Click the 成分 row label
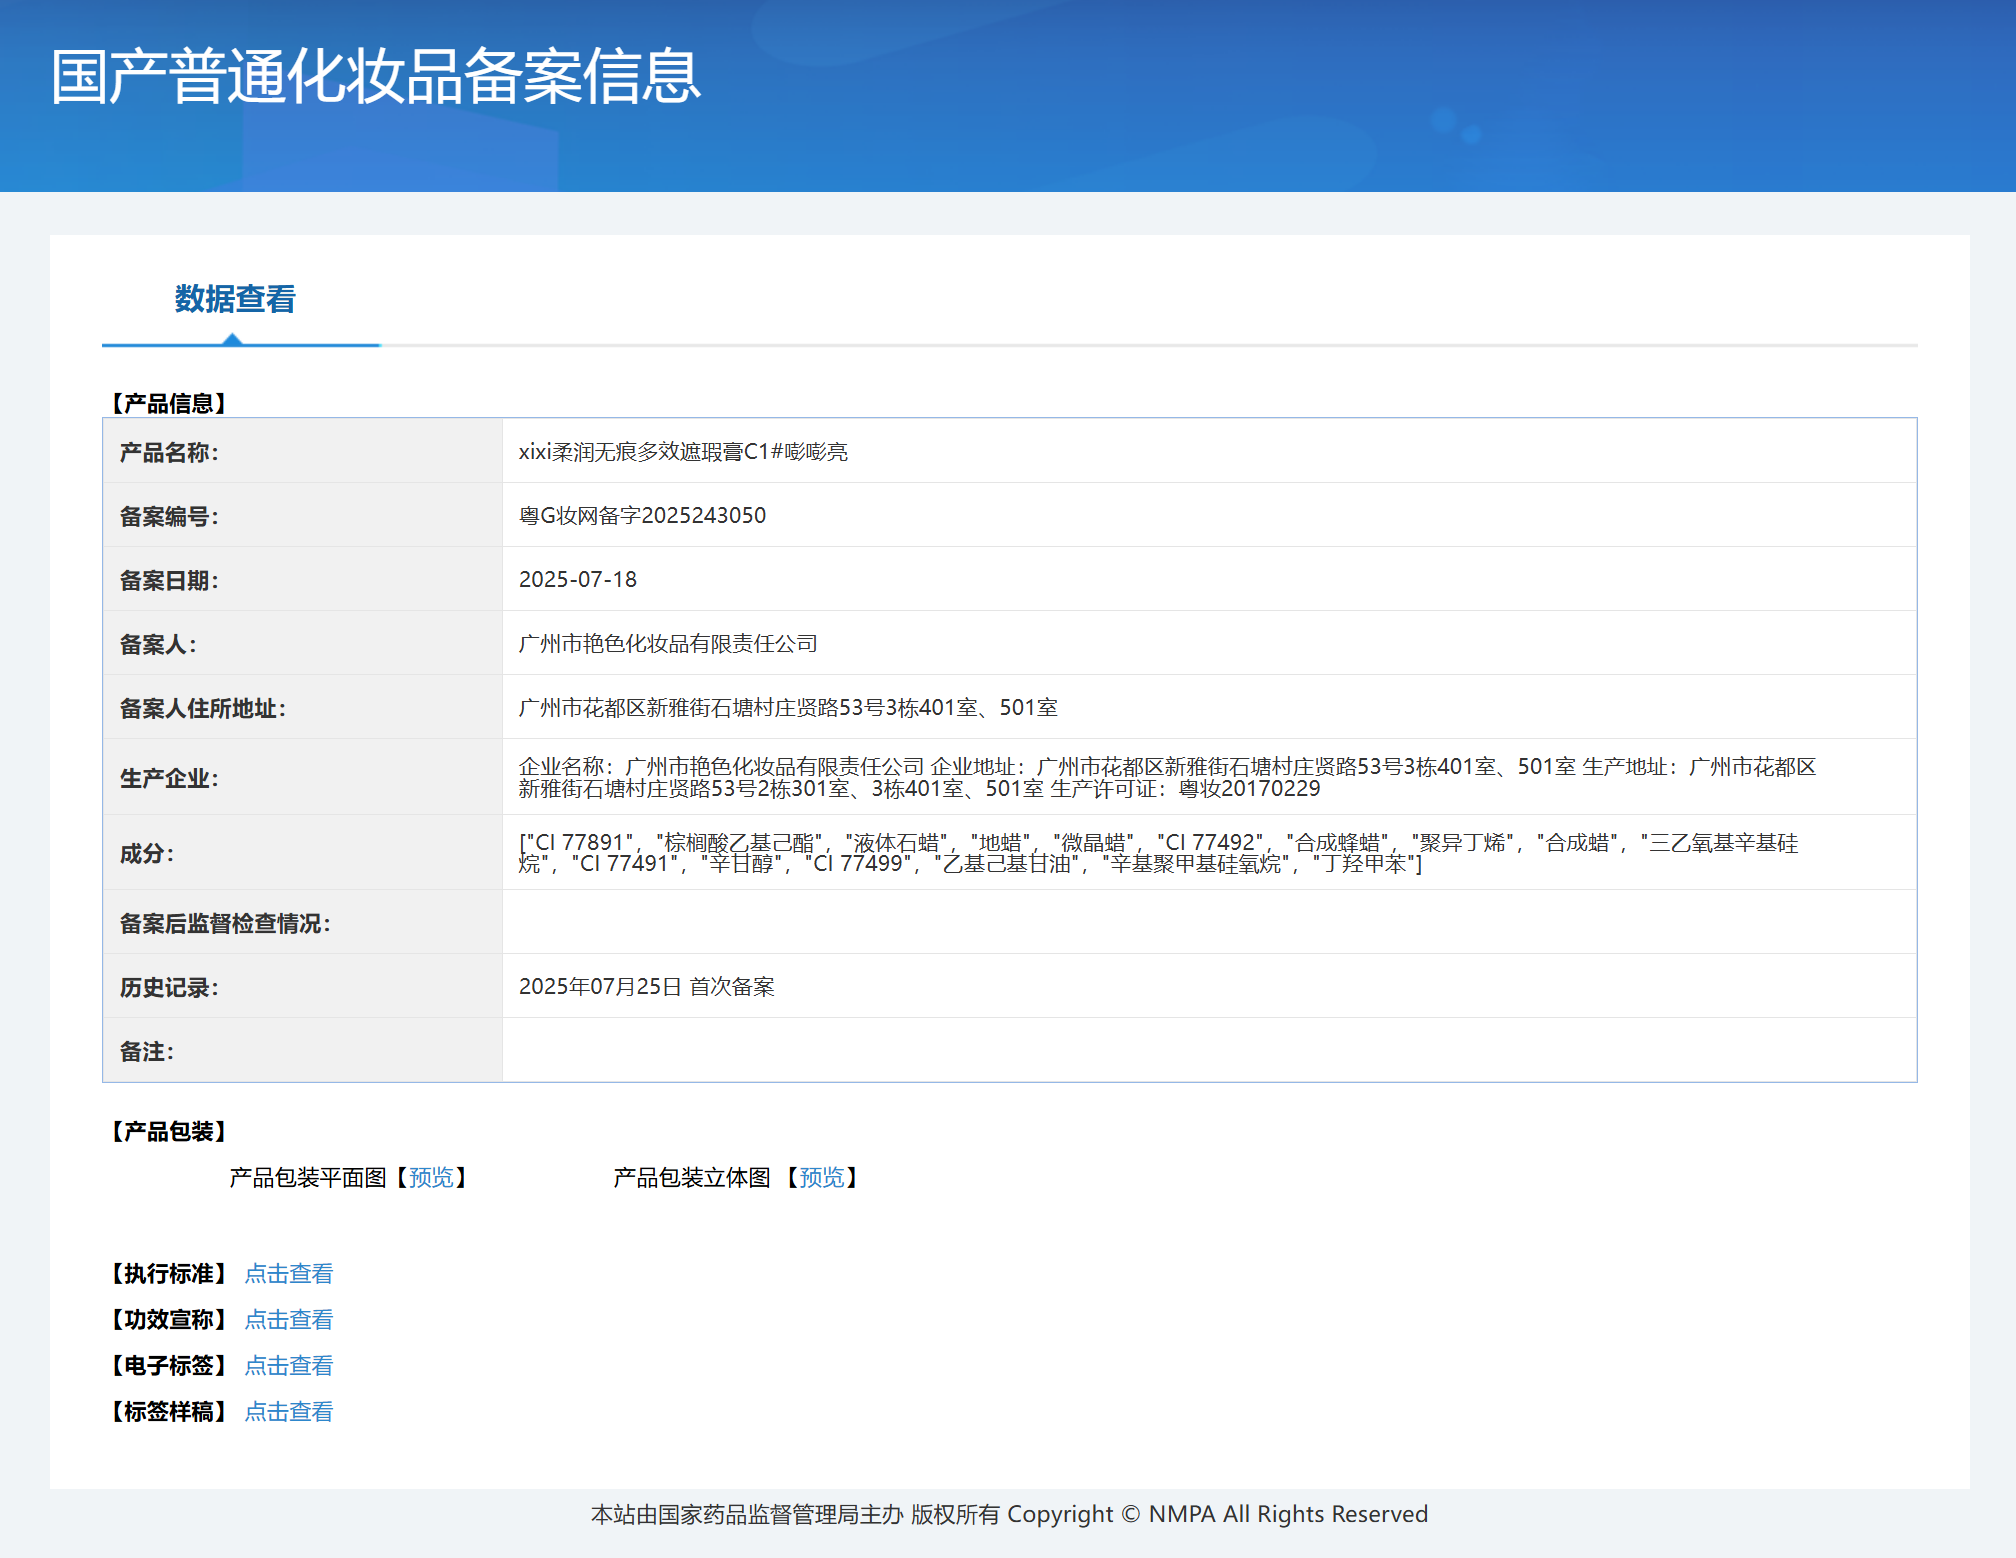 pyautogui.click(x=147, y=854)
